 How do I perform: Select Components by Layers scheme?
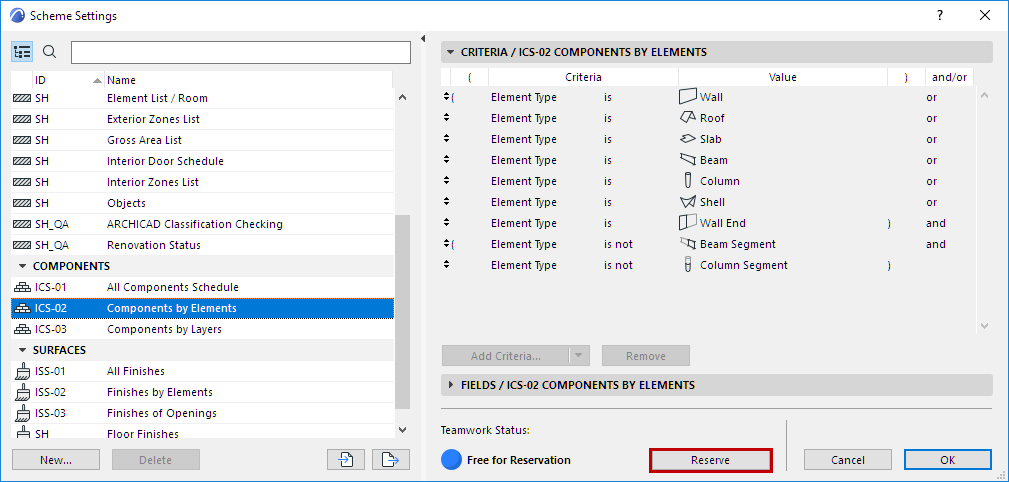click(164, 329)
